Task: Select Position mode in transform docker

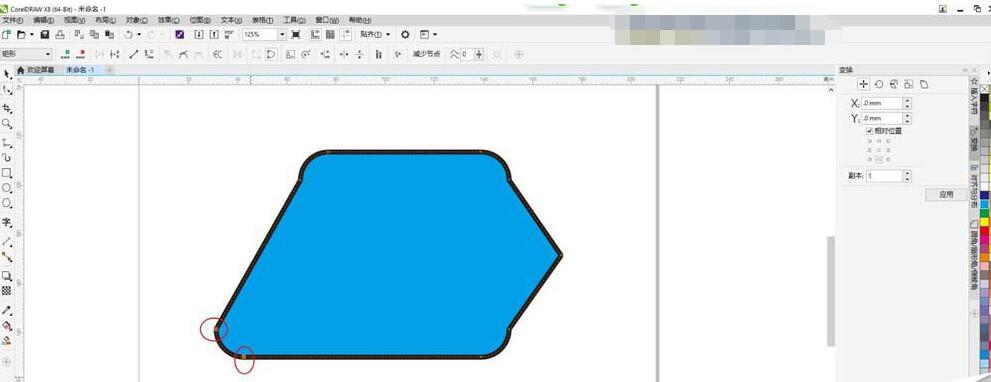Action: coord(863,84)
